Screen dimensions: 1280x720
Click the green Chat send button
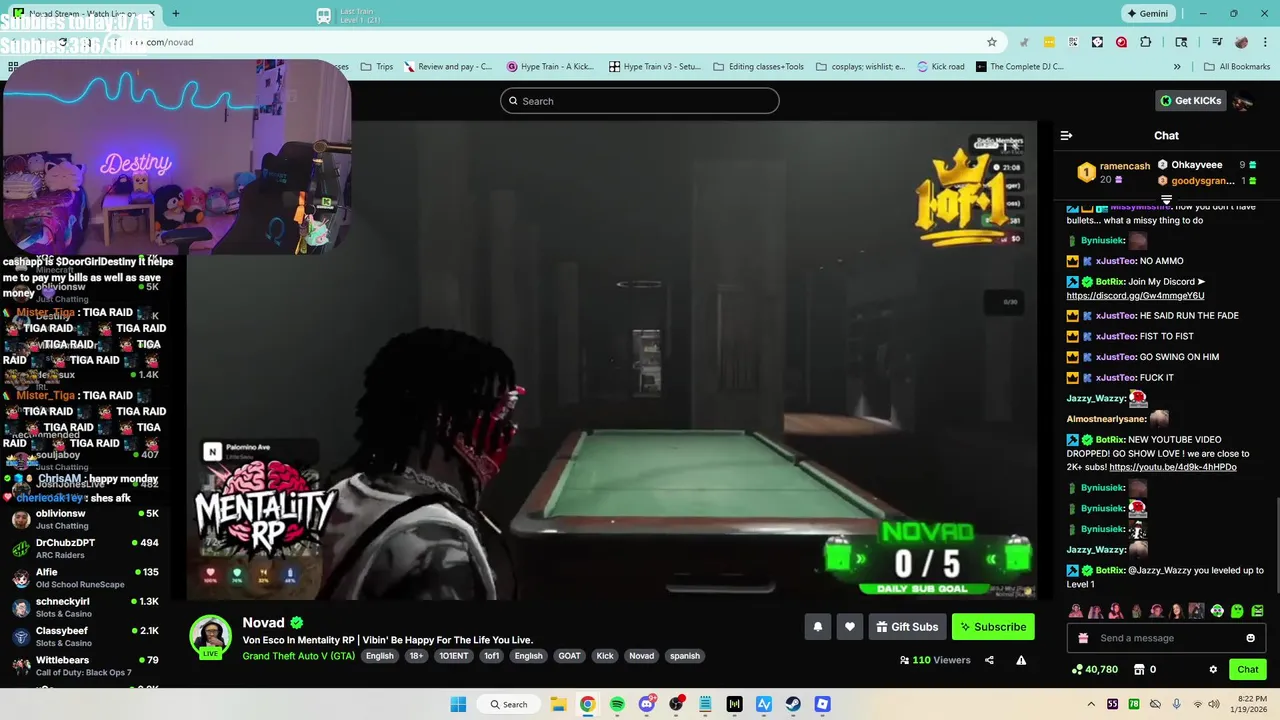[x=1248, y=670]
